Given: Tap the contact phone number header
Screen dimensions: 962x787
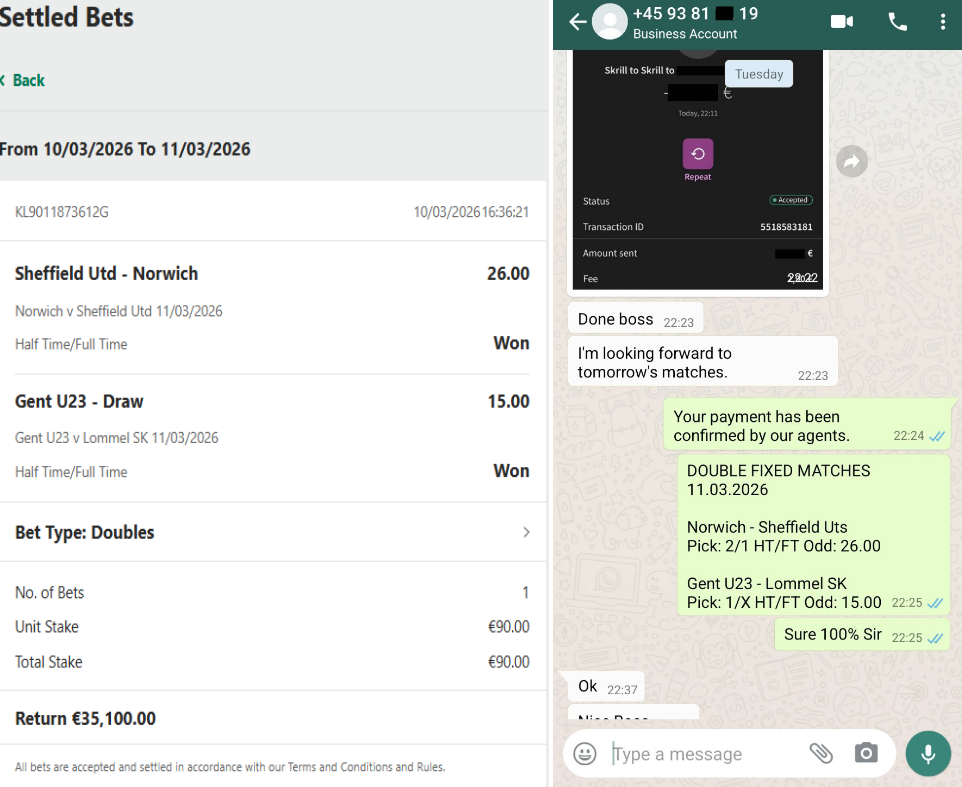Looking at the screenshot, I should (695, 13).
